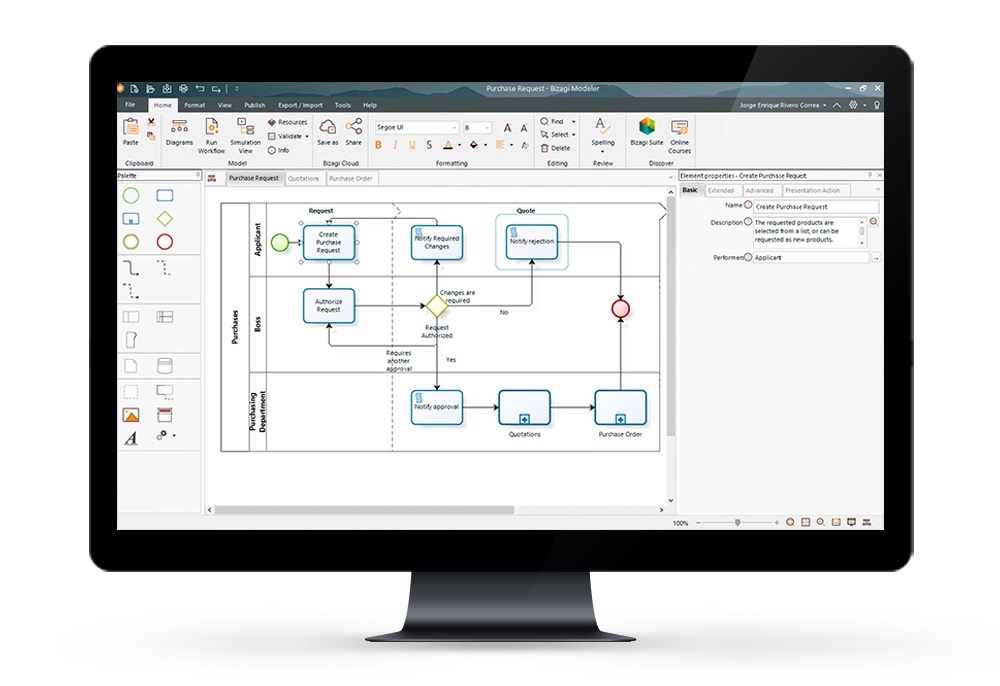The height and width of the screenshot is (686, 1000).
Task: Pick the End Event red circle in the Palette
Action: click(x=165, y=241)
